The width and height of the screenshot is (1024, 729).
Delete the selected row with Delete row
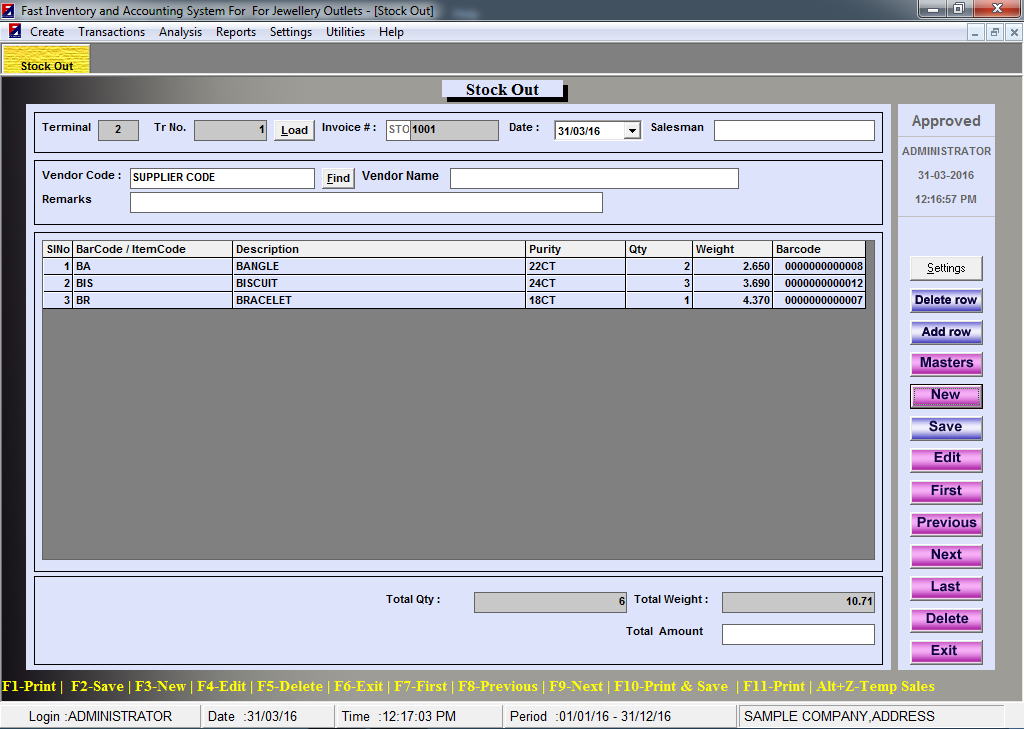coord(946,300)
